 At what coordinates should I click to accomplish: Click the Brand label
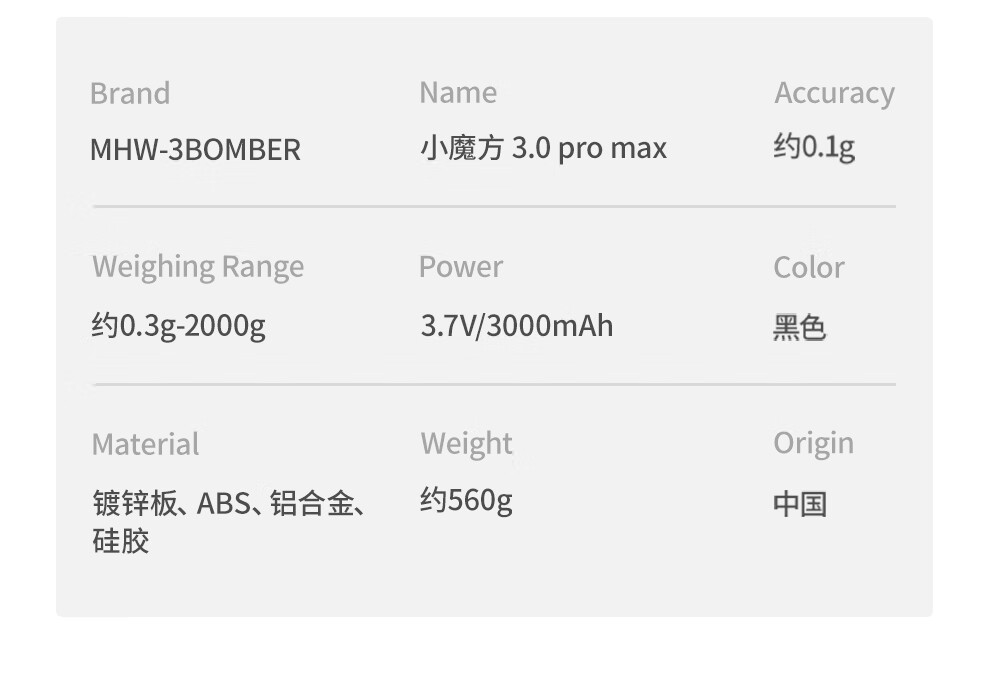tap(130, 94)
